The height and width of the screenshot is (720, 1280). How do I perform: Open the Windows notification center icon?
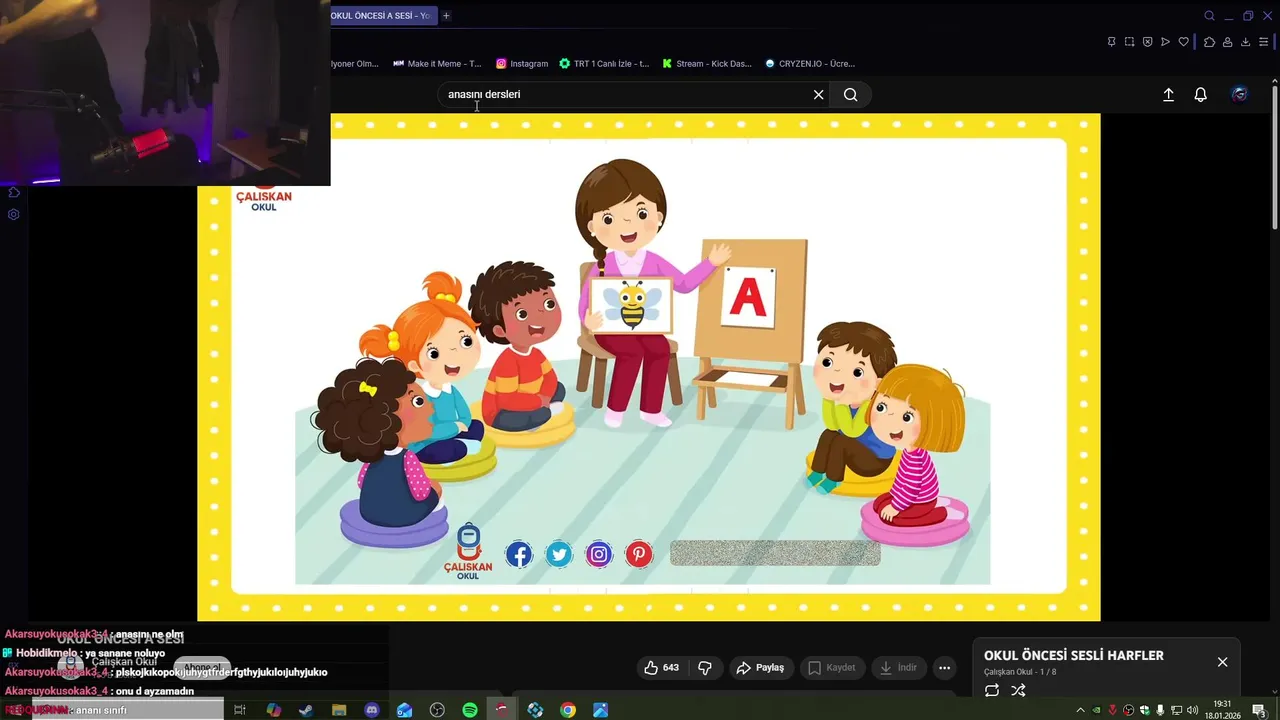coord(1259,710)
